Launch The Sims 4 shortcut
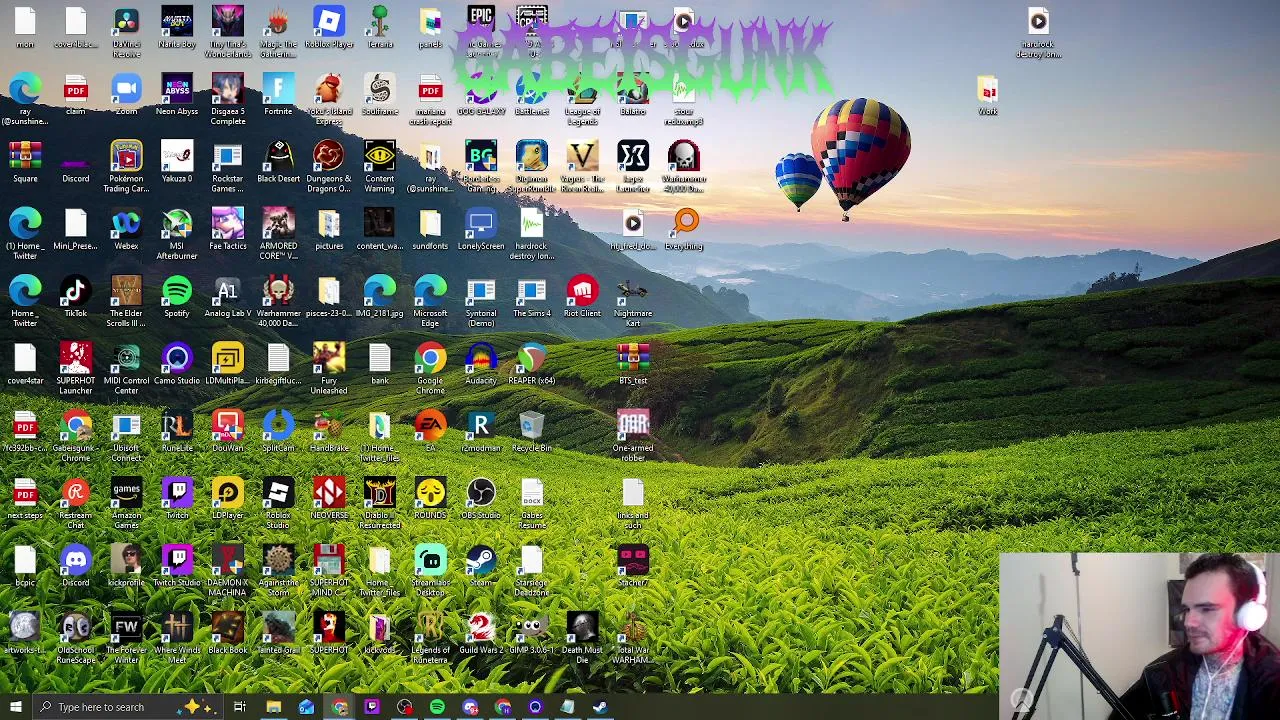Image resolution: width=1280 pixels, height=720 pixels. [532, 296]
